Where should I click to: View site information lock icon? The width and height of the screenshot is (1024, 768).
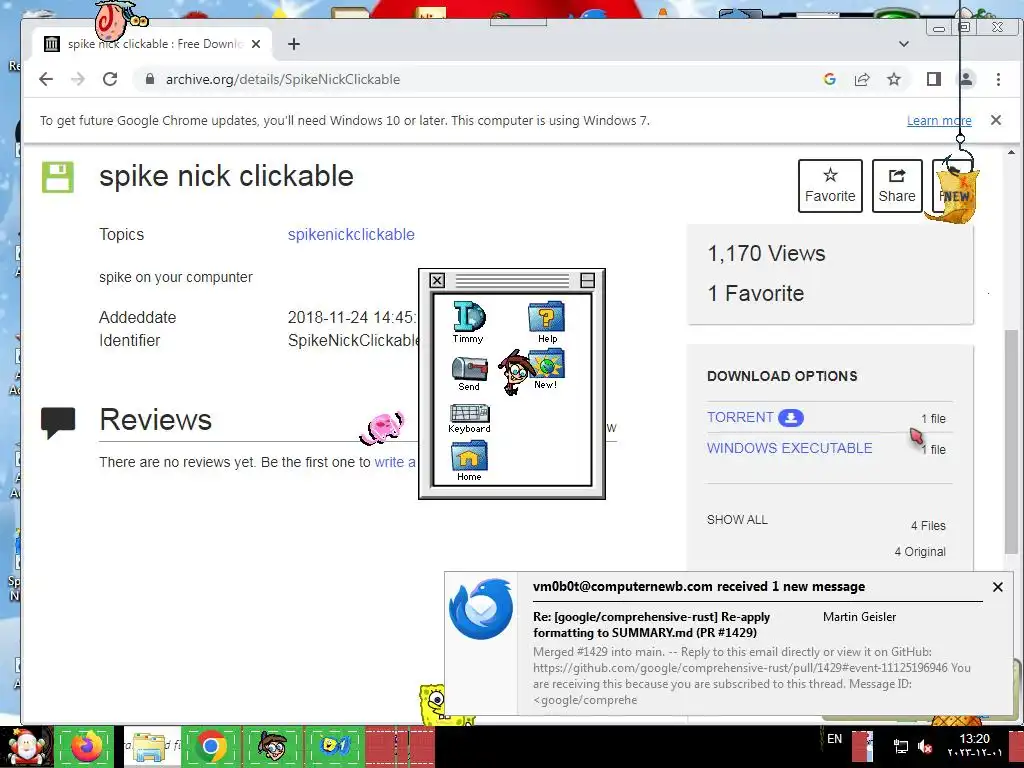(150, 79)
